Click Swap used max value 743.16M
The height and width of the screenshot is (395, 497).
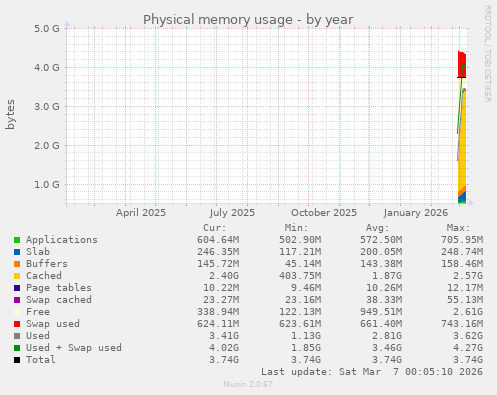[462, 324]
